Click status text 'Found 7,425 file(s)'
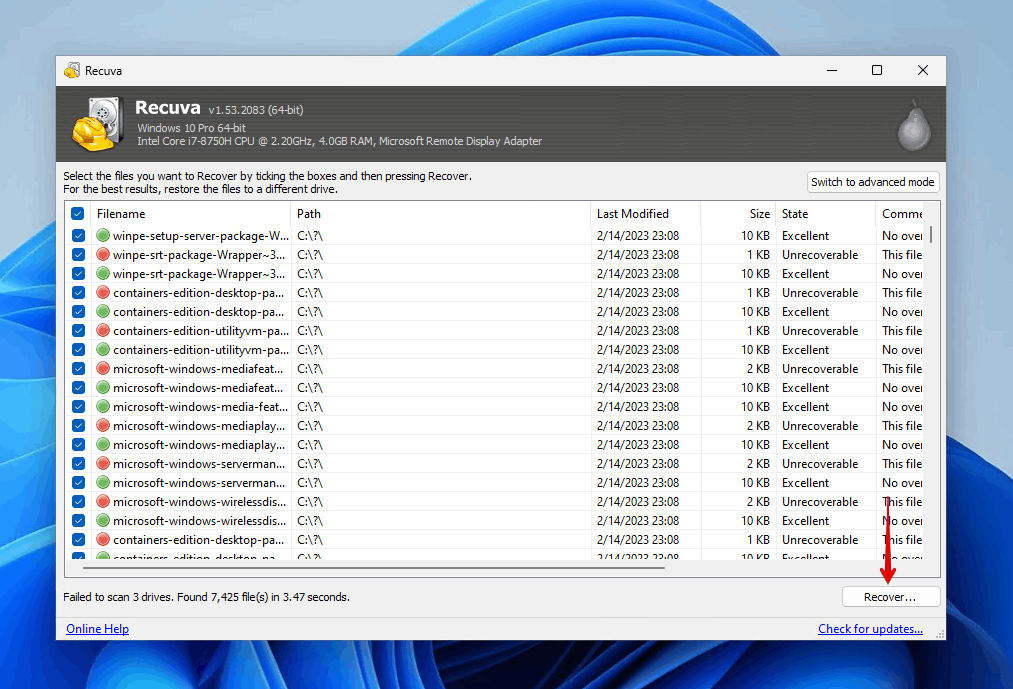1013x689 pixels. coord(222,597)
